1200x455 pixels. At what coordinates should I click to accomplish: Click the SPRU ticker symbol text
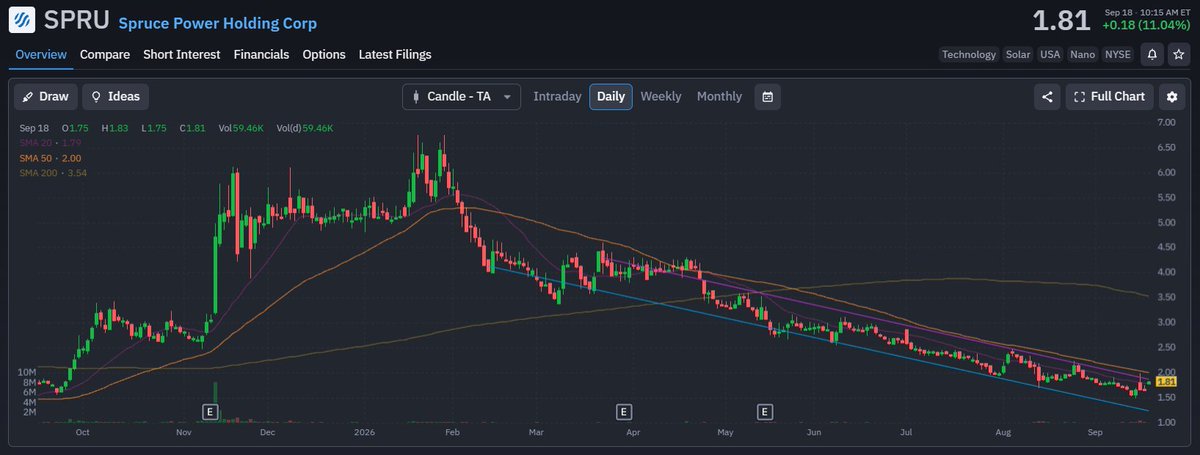click(78, 19)
